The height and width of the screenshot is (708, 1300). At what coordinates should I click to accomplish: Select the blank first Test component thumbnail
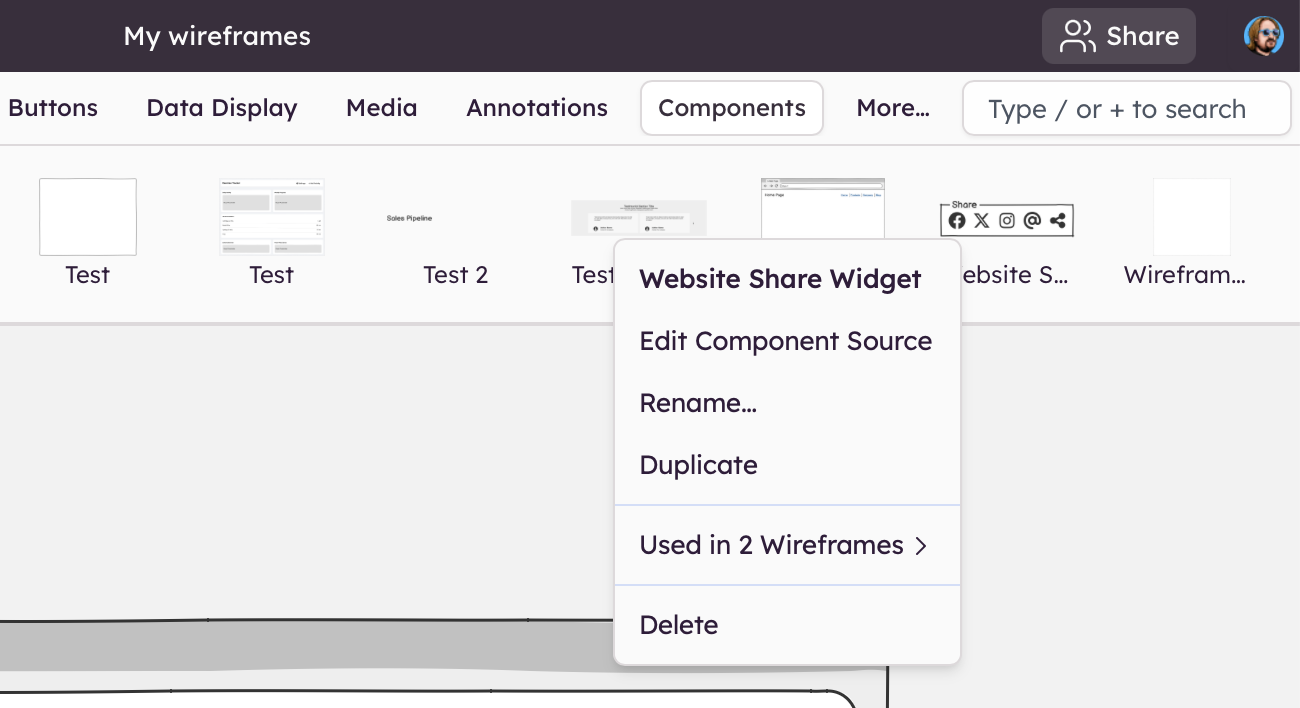pyautogui.click(x=88, y=217)
